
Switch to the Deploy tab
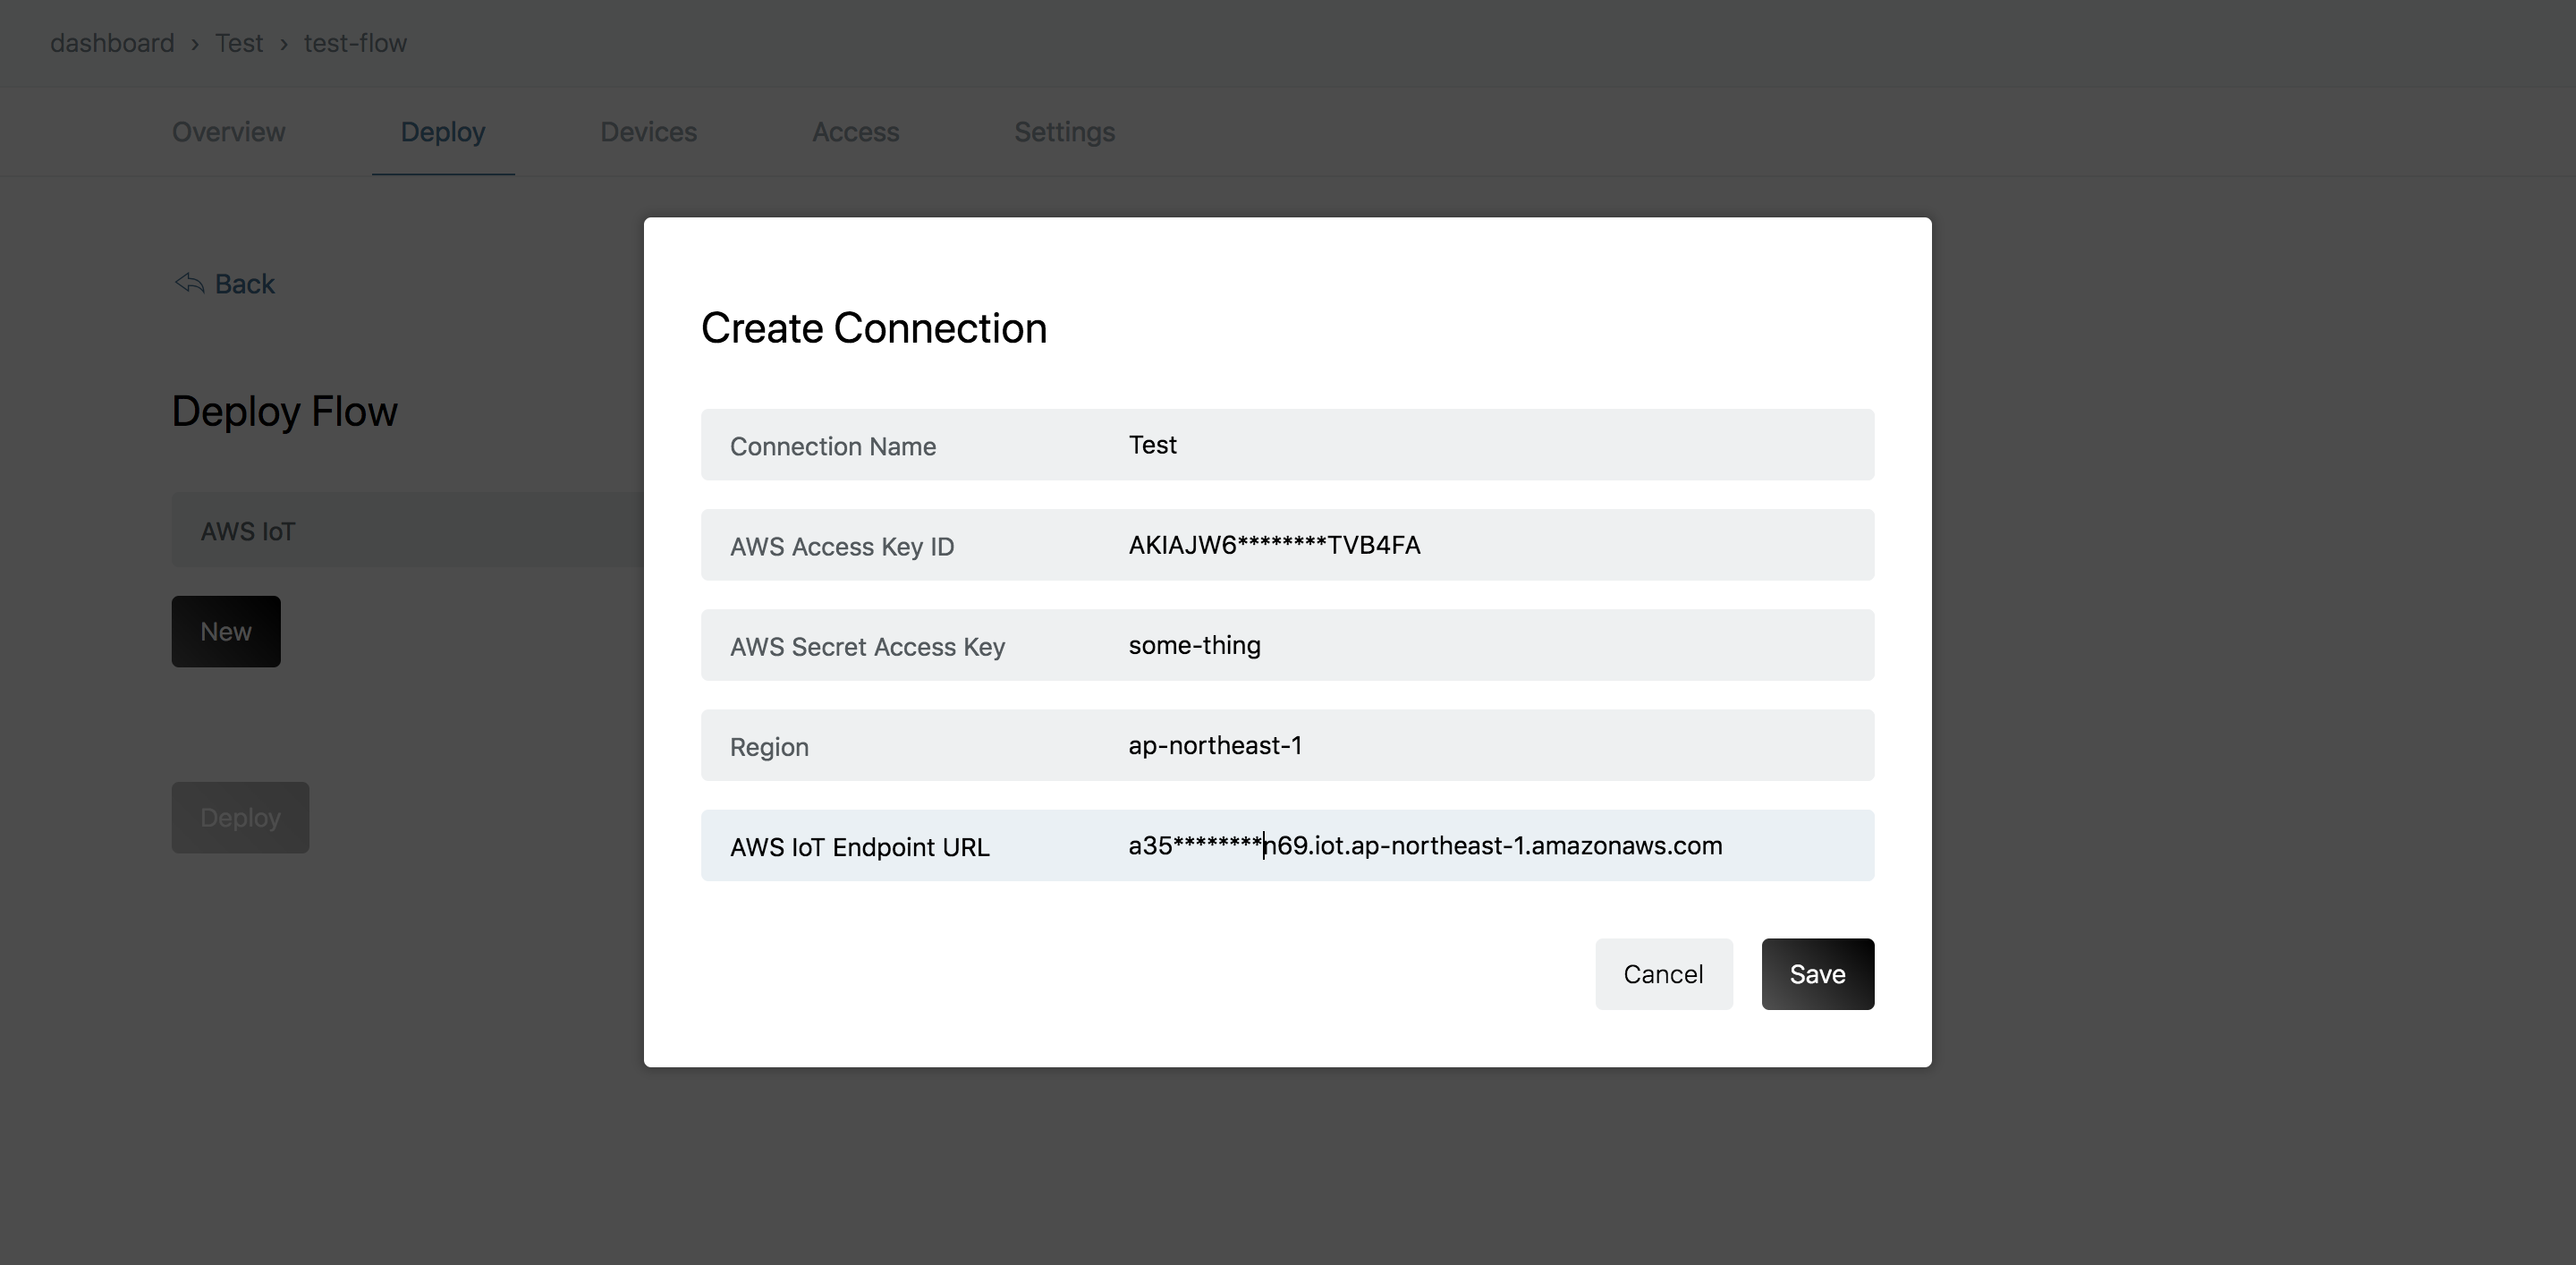click(443, 132)
